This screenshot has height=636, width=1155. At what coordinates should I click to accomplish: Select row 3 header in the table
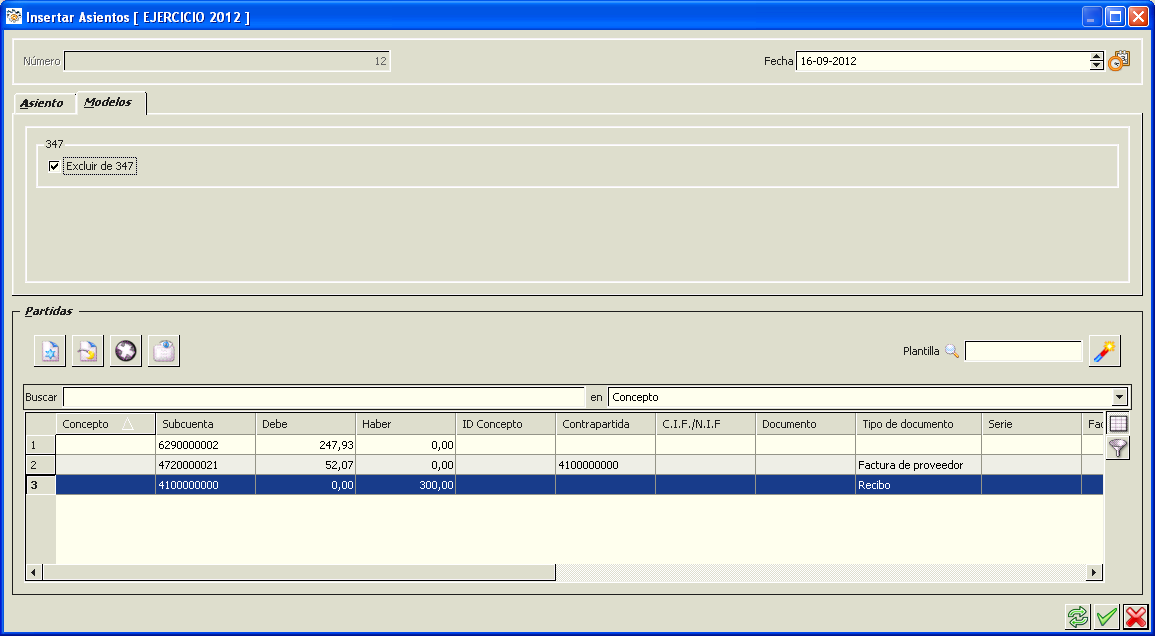(41, 485)
